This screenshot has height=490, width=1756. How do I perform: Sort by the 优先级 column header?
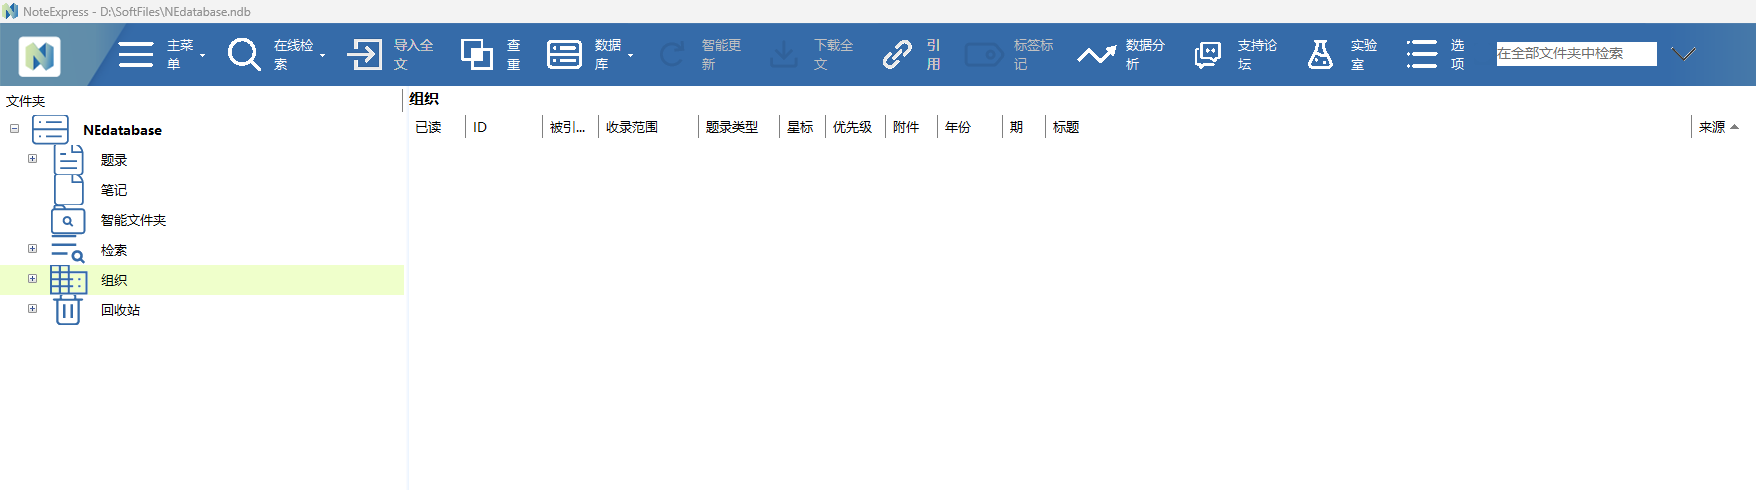point(855,127)
